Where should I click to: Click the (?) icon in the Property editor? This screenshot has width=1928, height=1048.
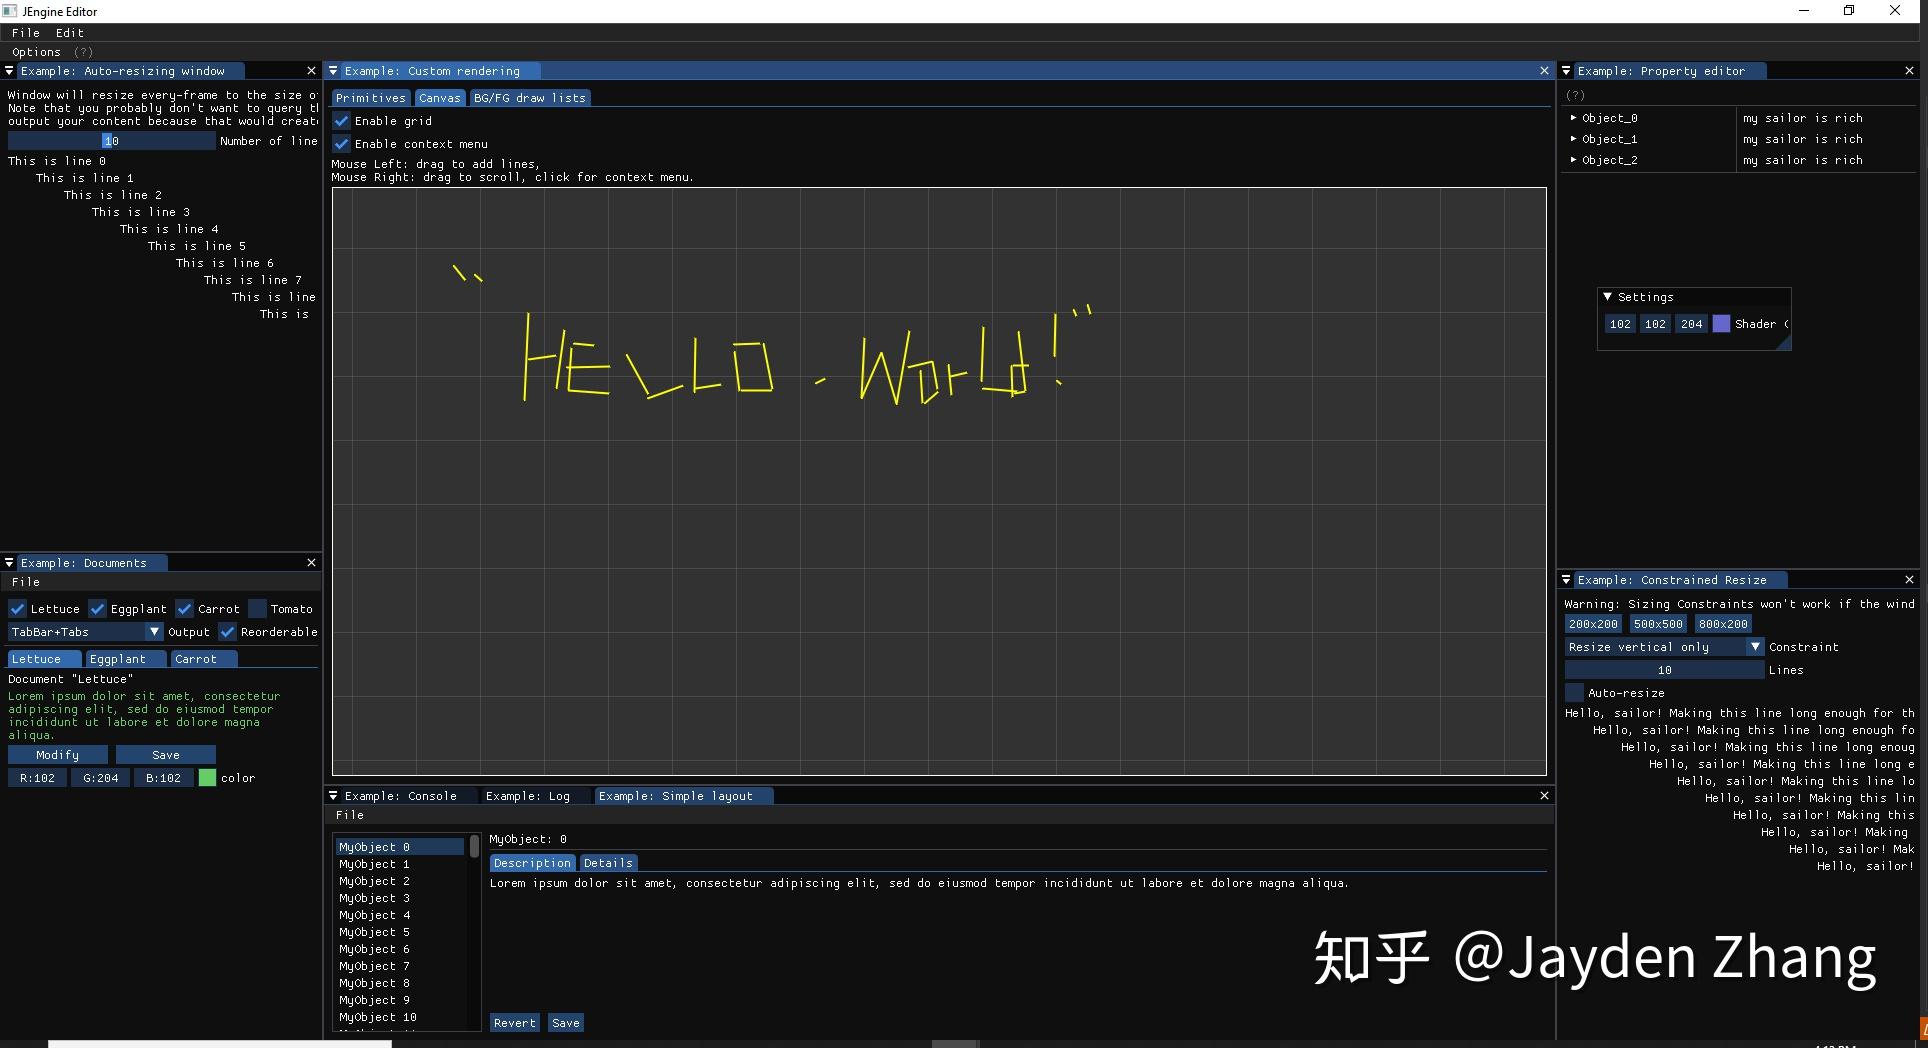click(1576, 95)
